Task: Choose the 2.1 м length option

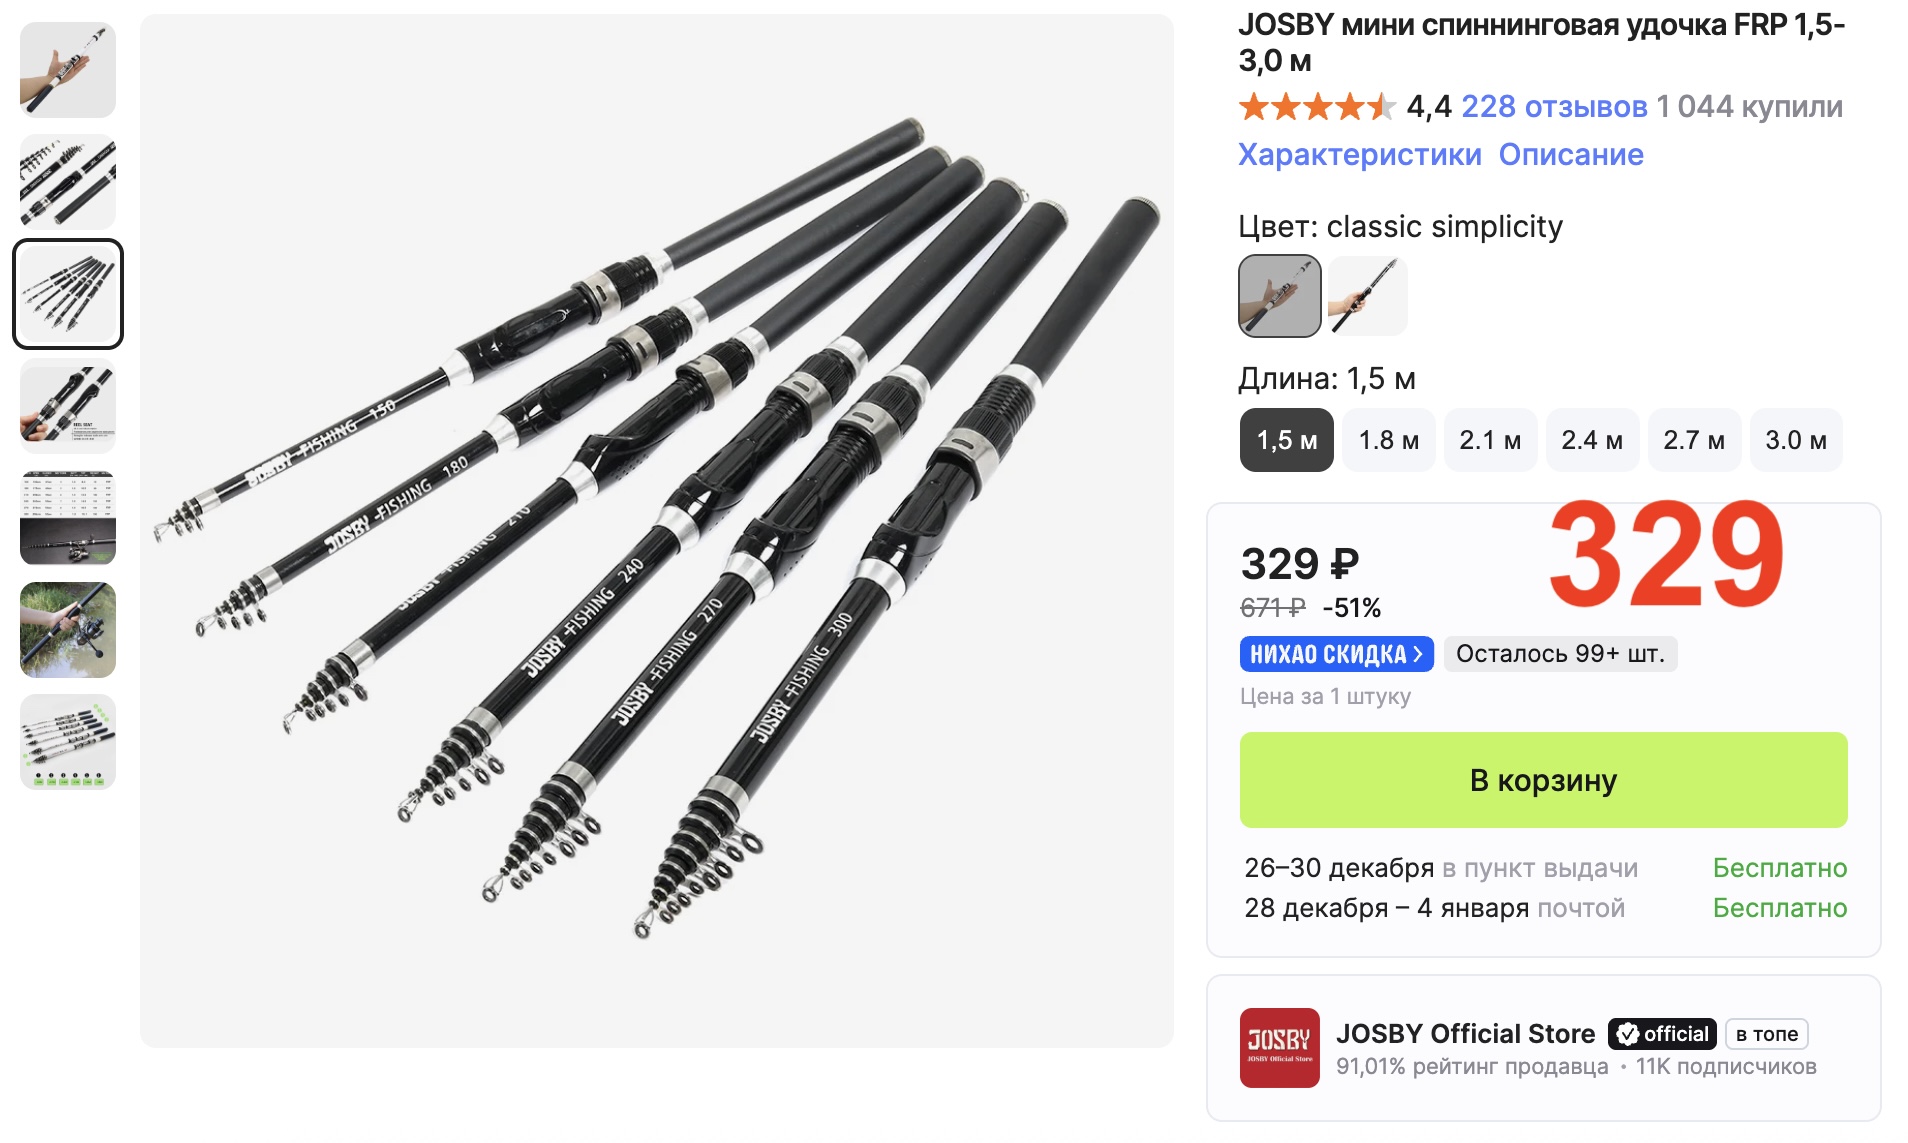Action: (x=1490, y=440)
